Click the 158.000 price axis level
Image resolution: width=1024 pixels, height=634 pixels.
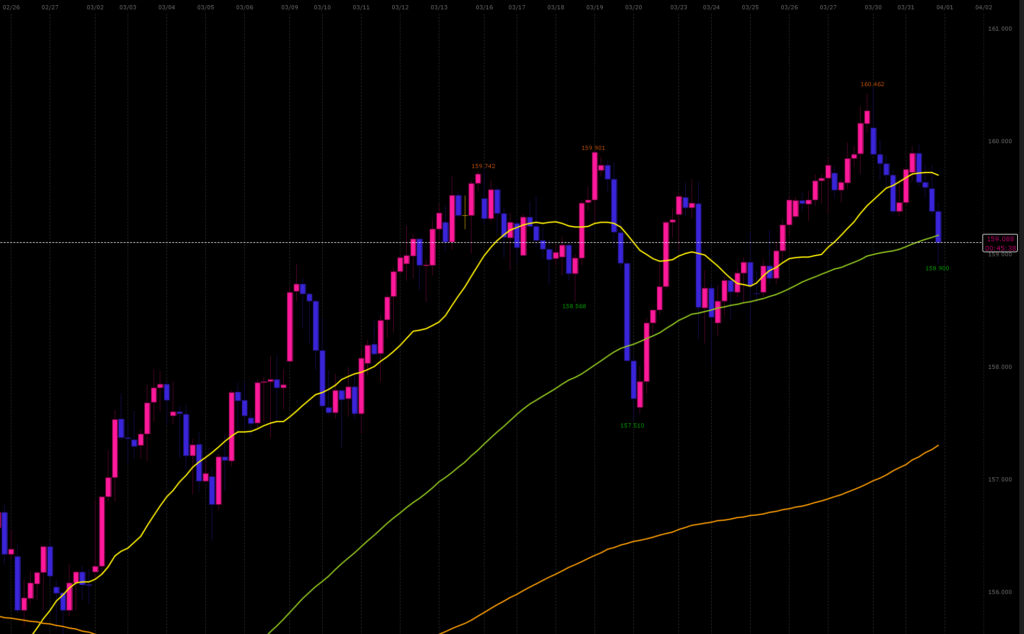point(999,366)
